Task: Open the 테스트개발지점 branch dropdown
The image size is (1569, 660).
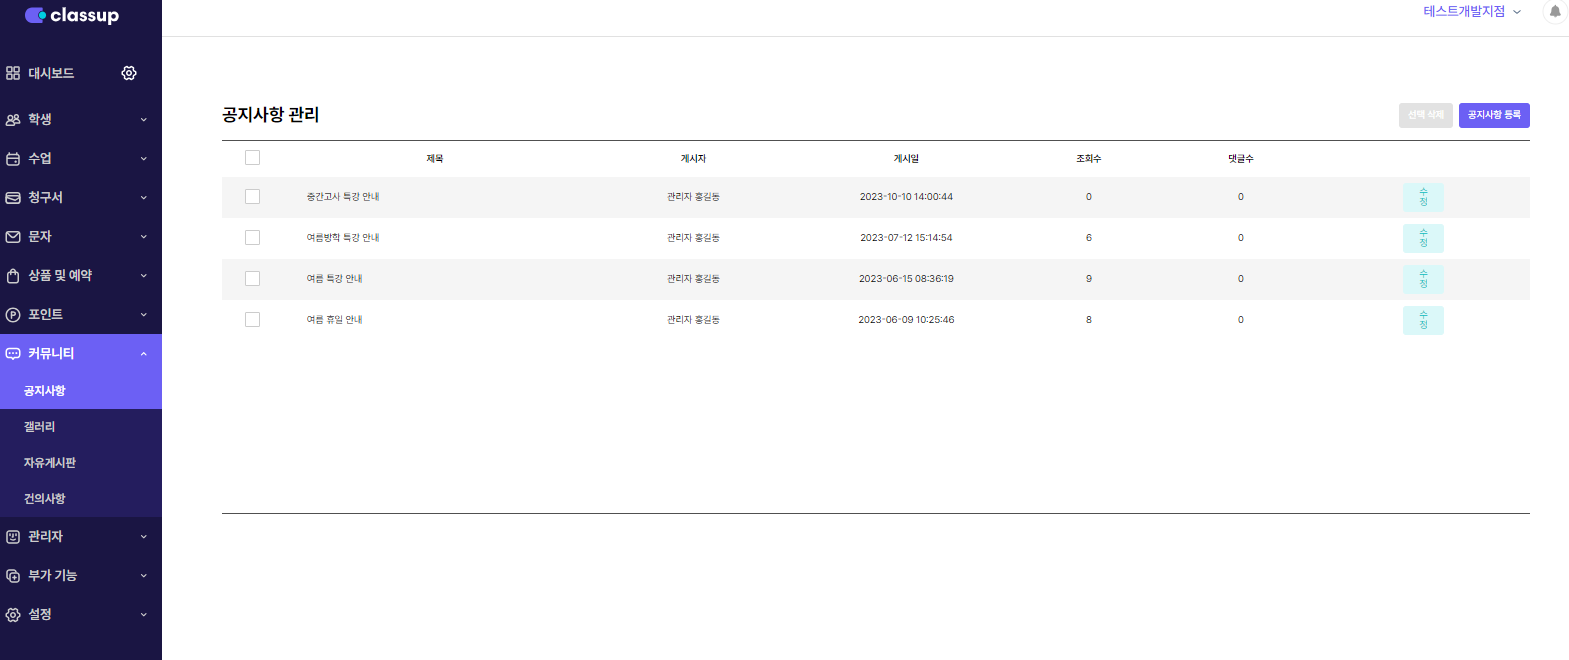Action: 1472,12
